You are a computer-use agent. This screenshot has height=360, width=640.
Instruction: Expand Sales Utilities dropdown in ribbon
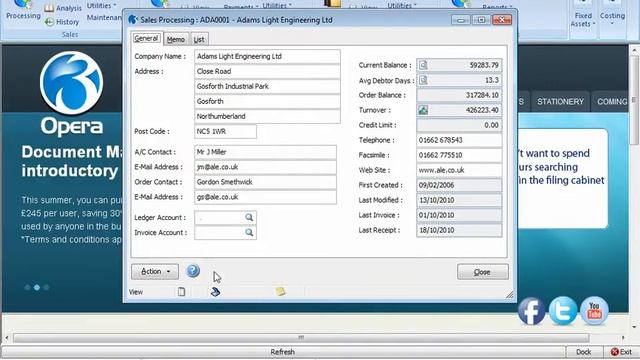(101, 6)
